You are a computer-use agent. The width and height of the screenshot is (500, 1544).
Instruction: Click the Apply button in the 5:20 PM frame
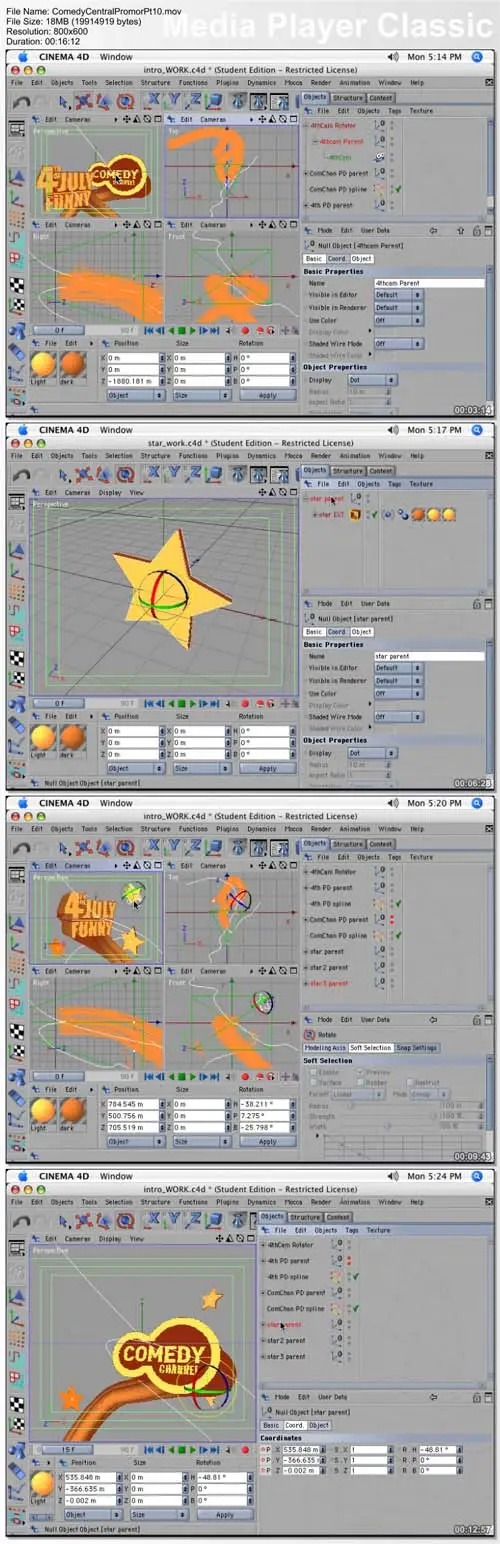point(267,1141)
